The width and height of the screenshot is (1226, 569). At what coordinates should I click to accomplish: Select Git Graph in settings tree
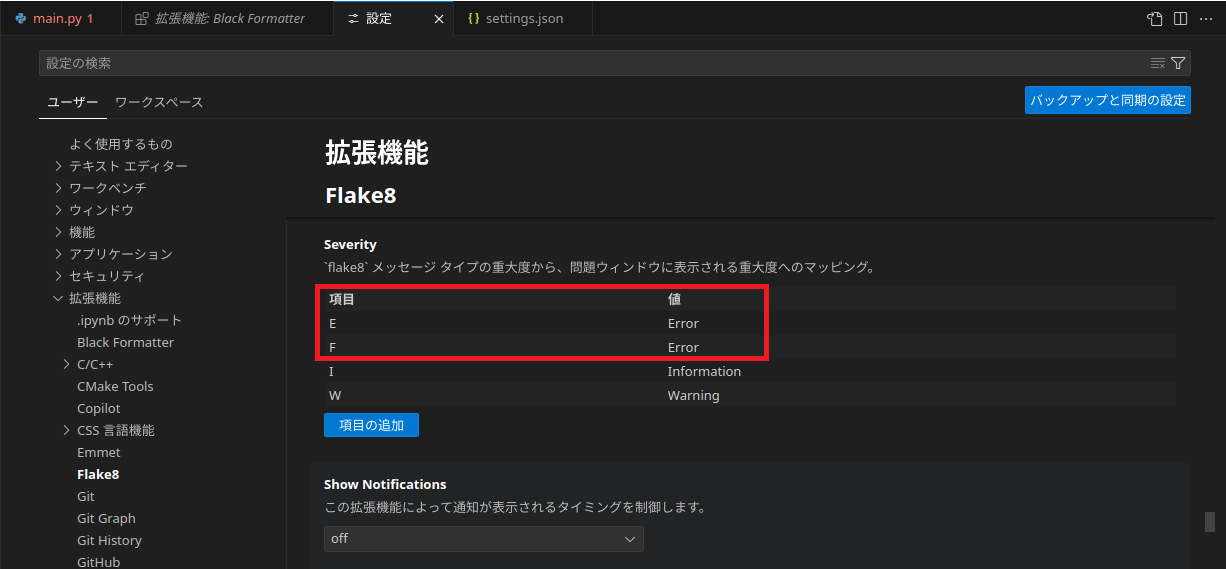[x=106, y=518]
